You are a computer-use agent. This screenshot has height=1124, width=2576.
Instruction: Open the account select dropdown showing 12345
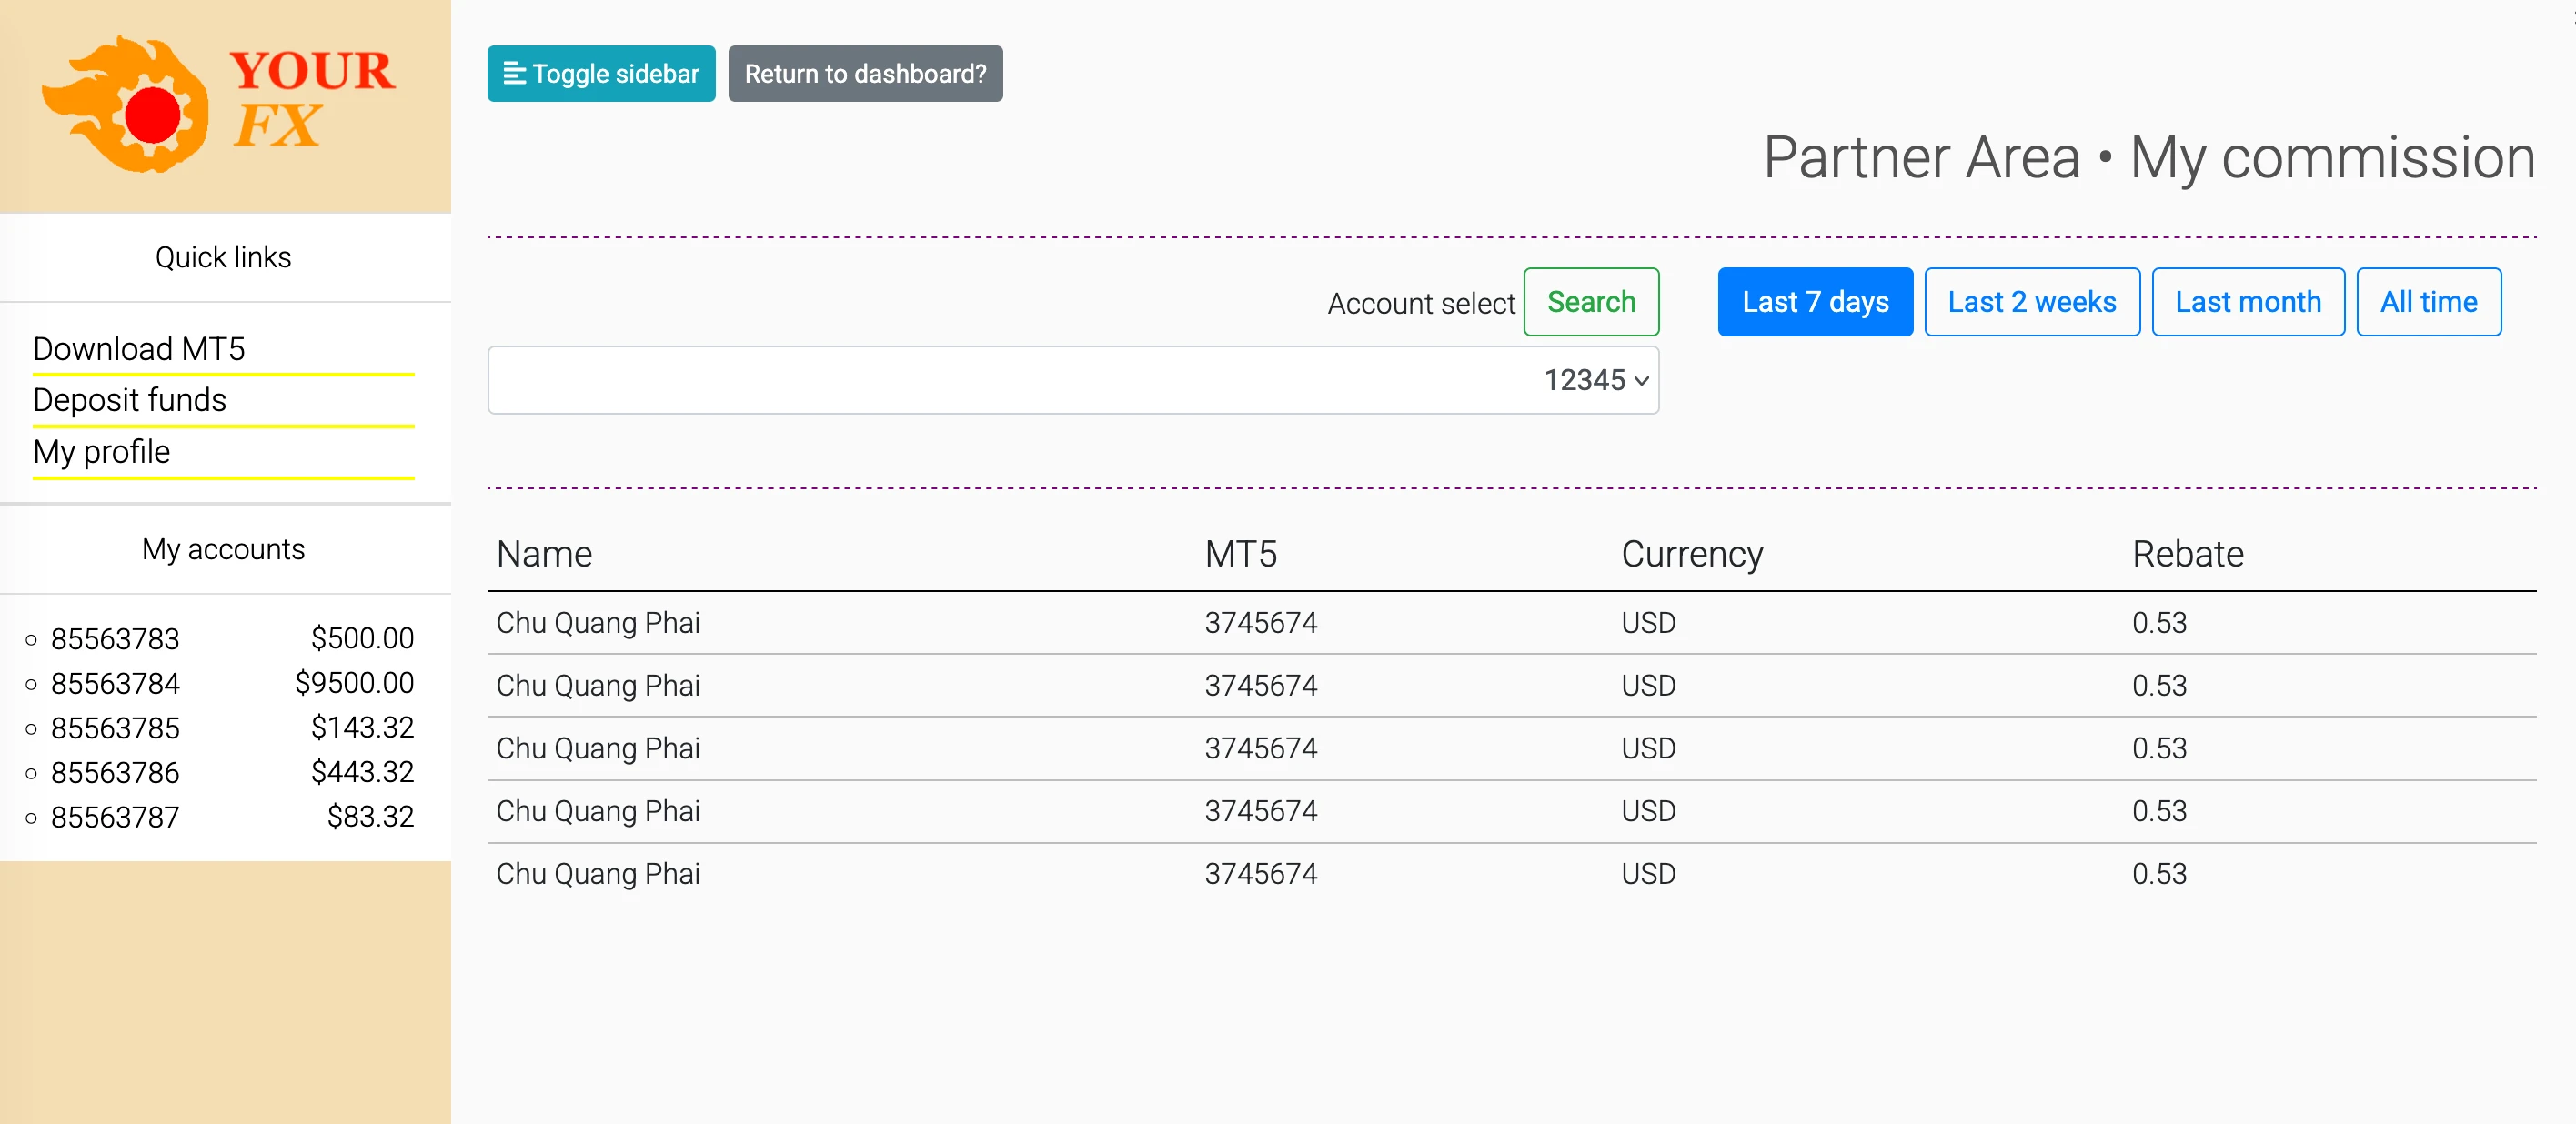(x=1072, y=380)
